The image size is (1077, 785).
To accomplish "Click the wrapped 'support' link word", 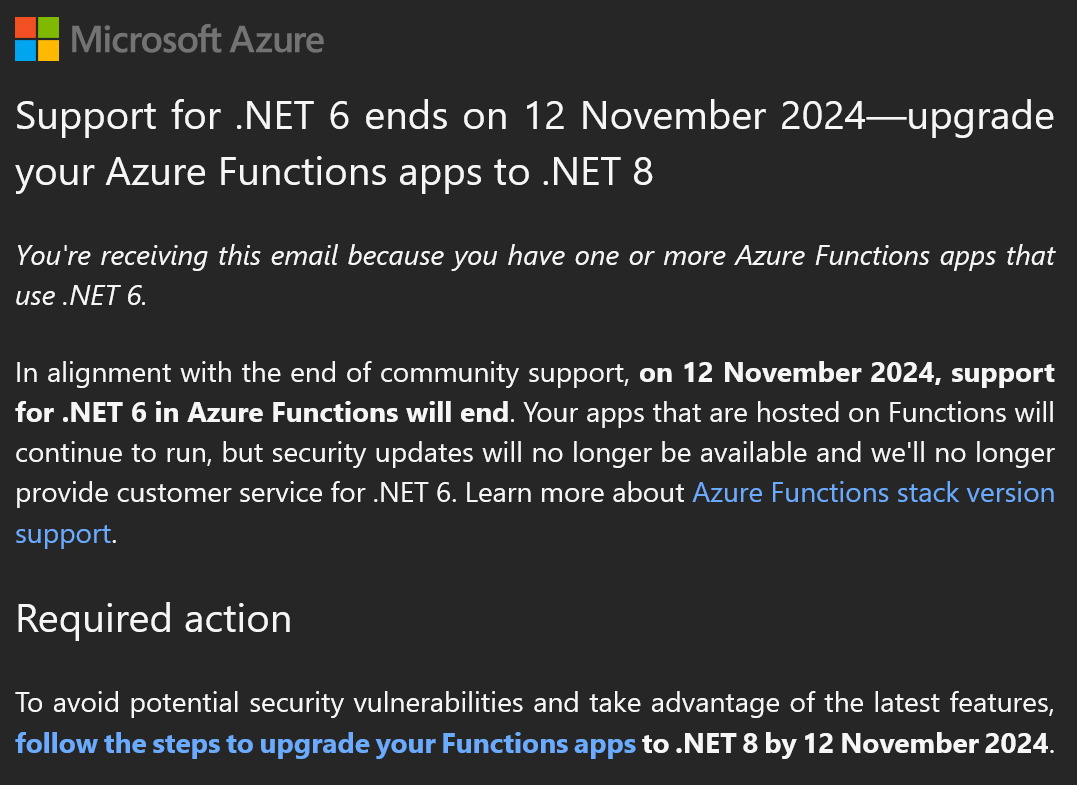I will tap(63, 534).
